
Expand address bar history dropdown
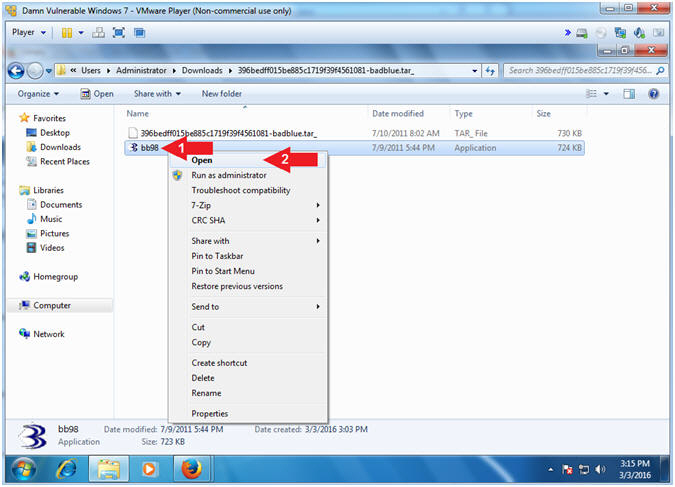point(474,71)
